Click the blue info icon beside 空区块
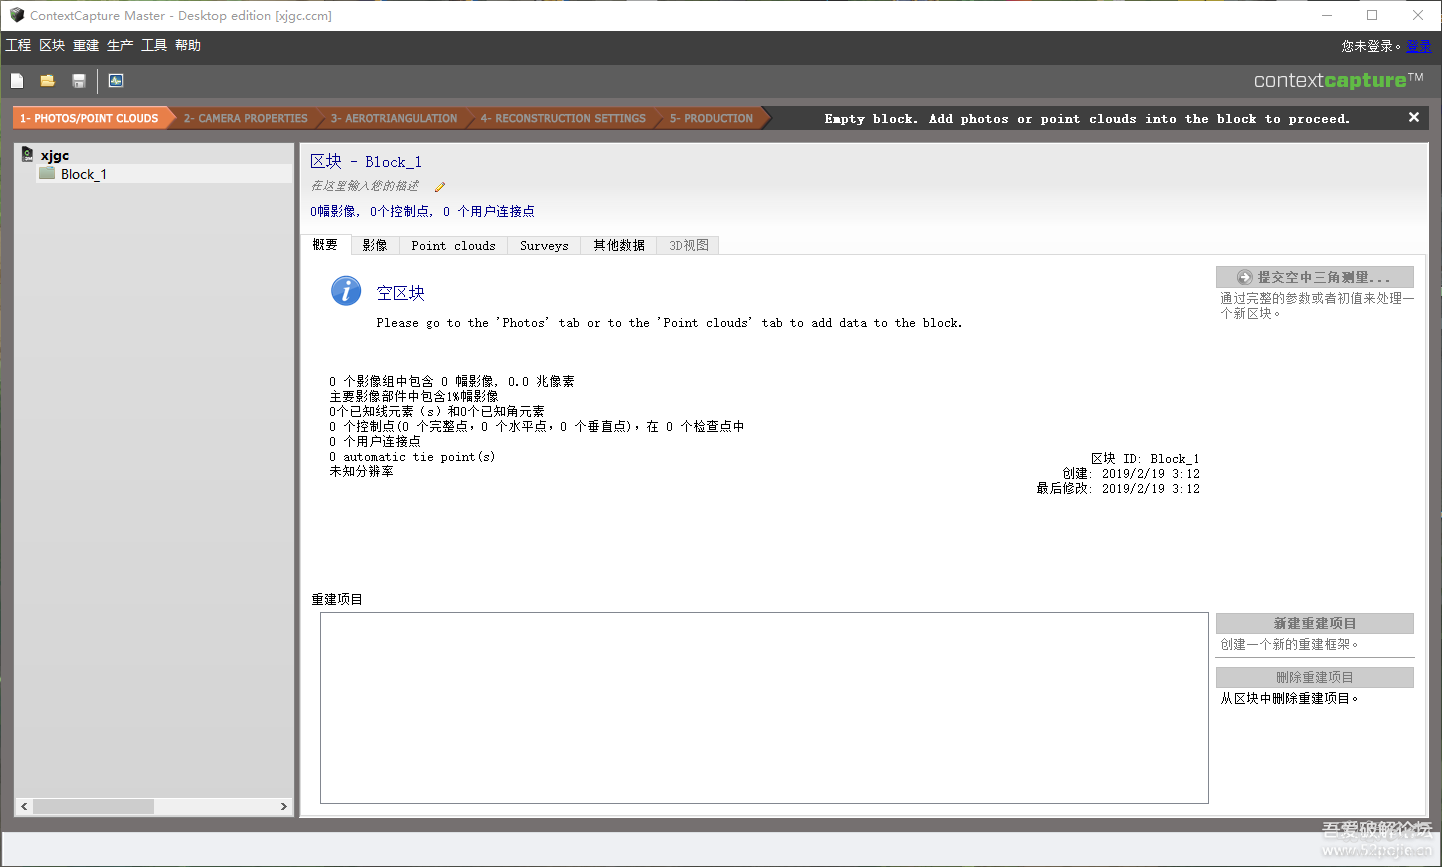The width and height of the screenshot is (1442, 867). (346, 291)
